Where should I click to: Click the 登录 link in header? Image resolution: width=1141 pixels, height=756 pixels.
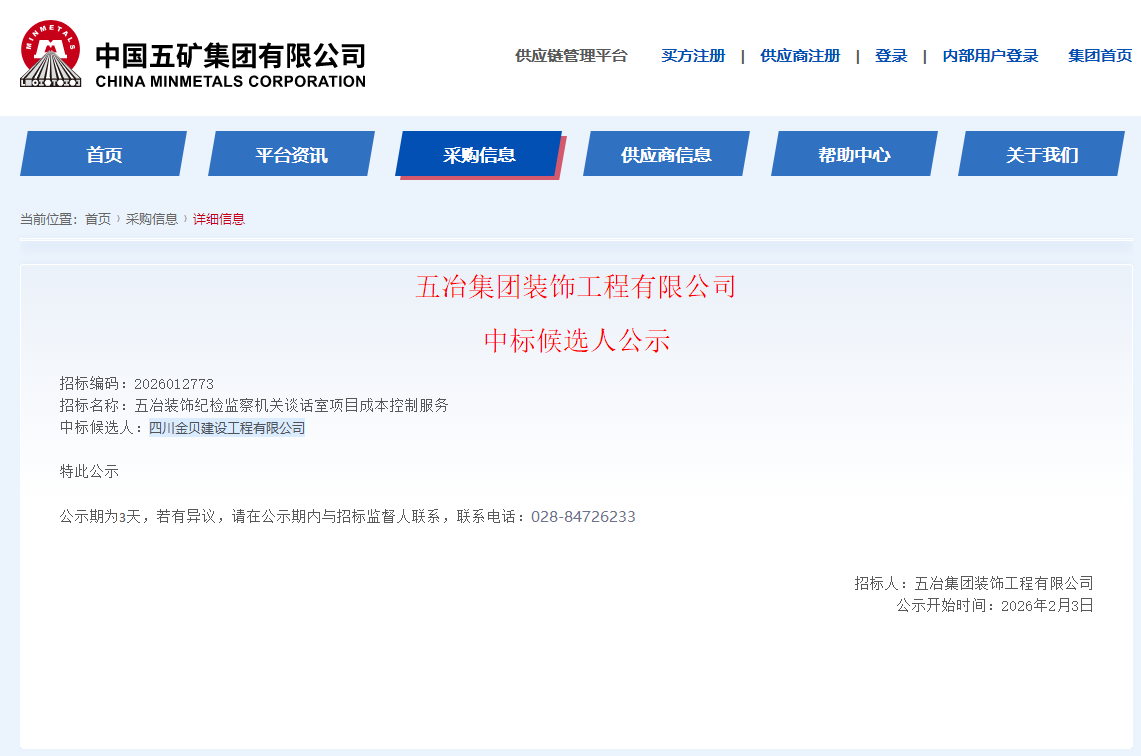pyautogui.click(x=891, y=56)
